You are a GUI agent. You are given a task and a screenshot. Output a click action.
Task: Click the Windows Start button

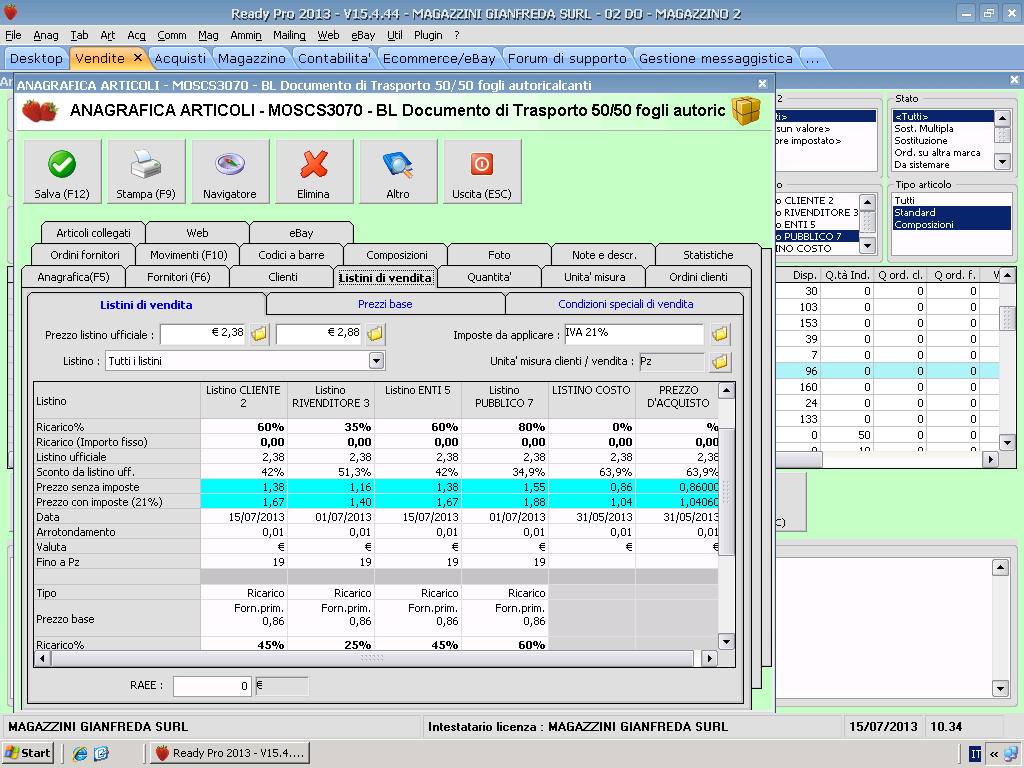click(x=28, y=753)
